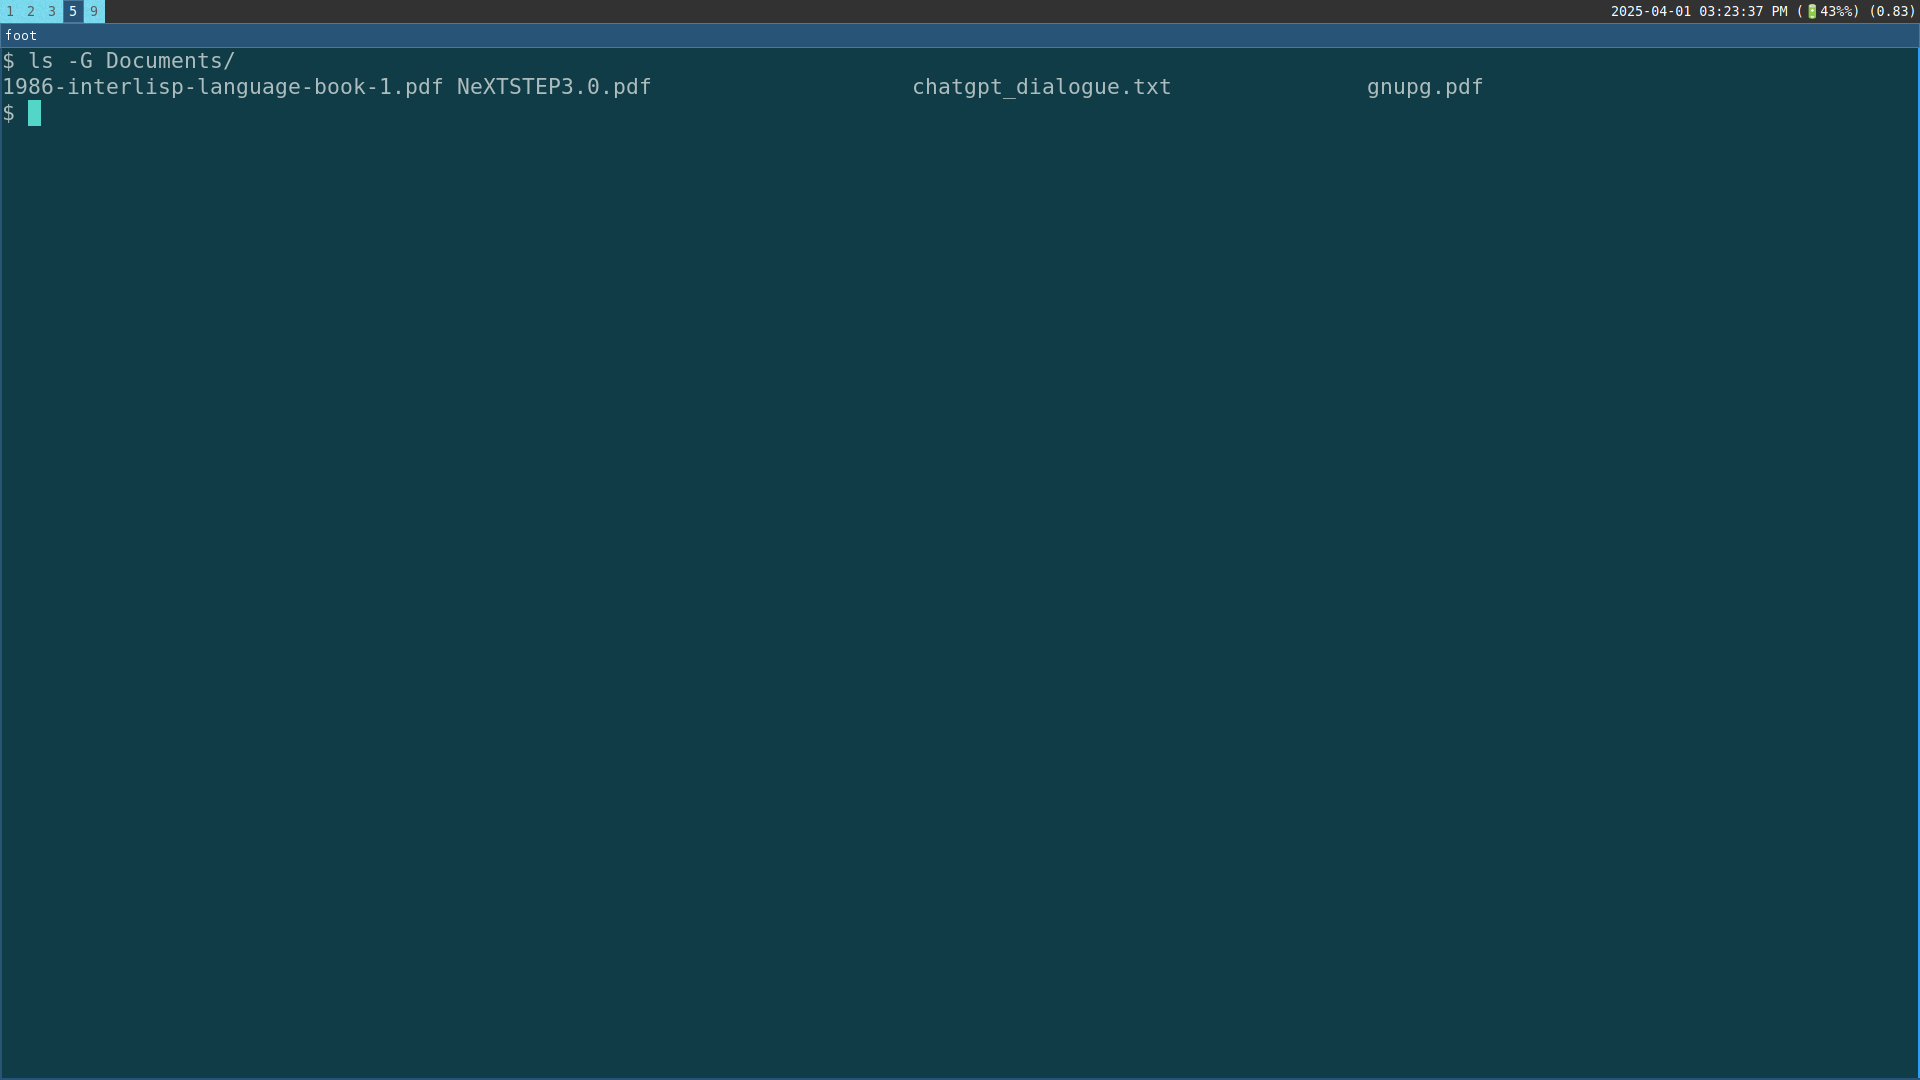Click the ls -G Documents/ command text

click(131, 61)
